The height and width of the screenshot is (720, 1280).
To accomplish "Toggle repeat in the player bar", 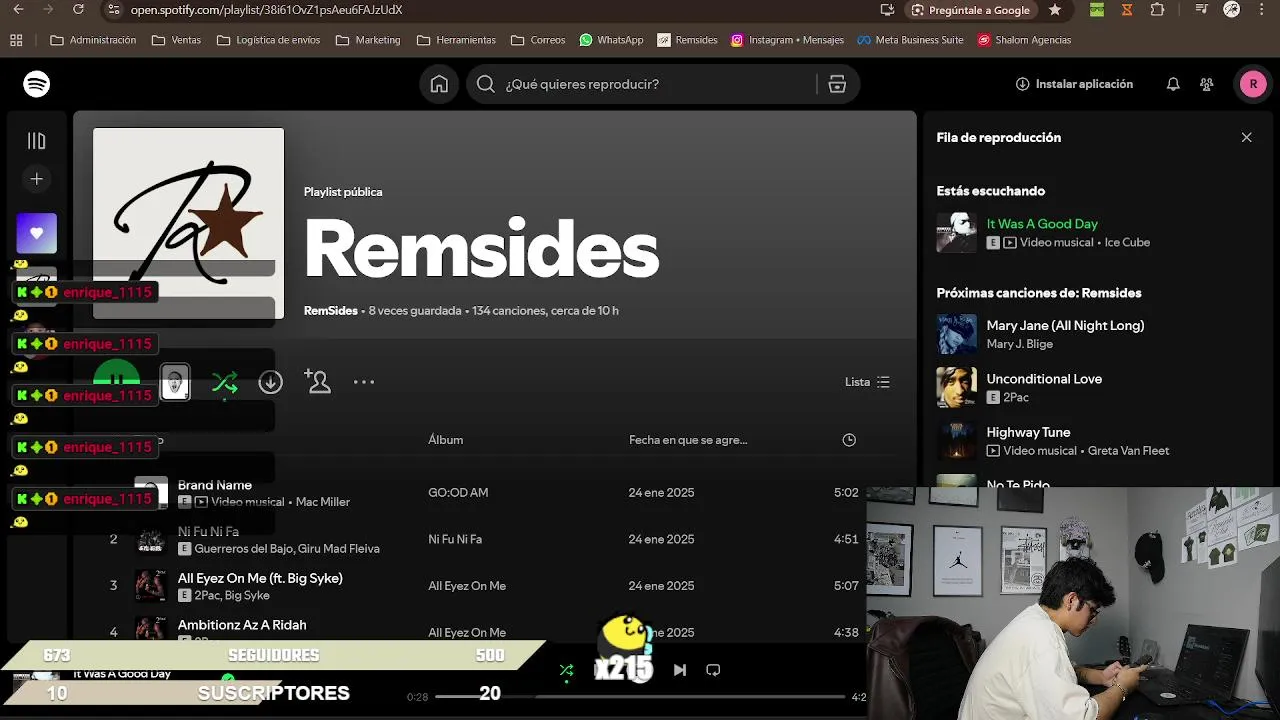I will tap(713, 670).
